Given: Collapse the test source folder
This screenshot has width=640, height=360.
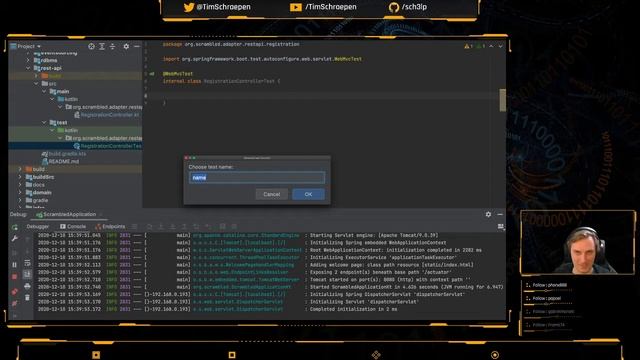Looking at the screenshot, I should tap(44, 122).
